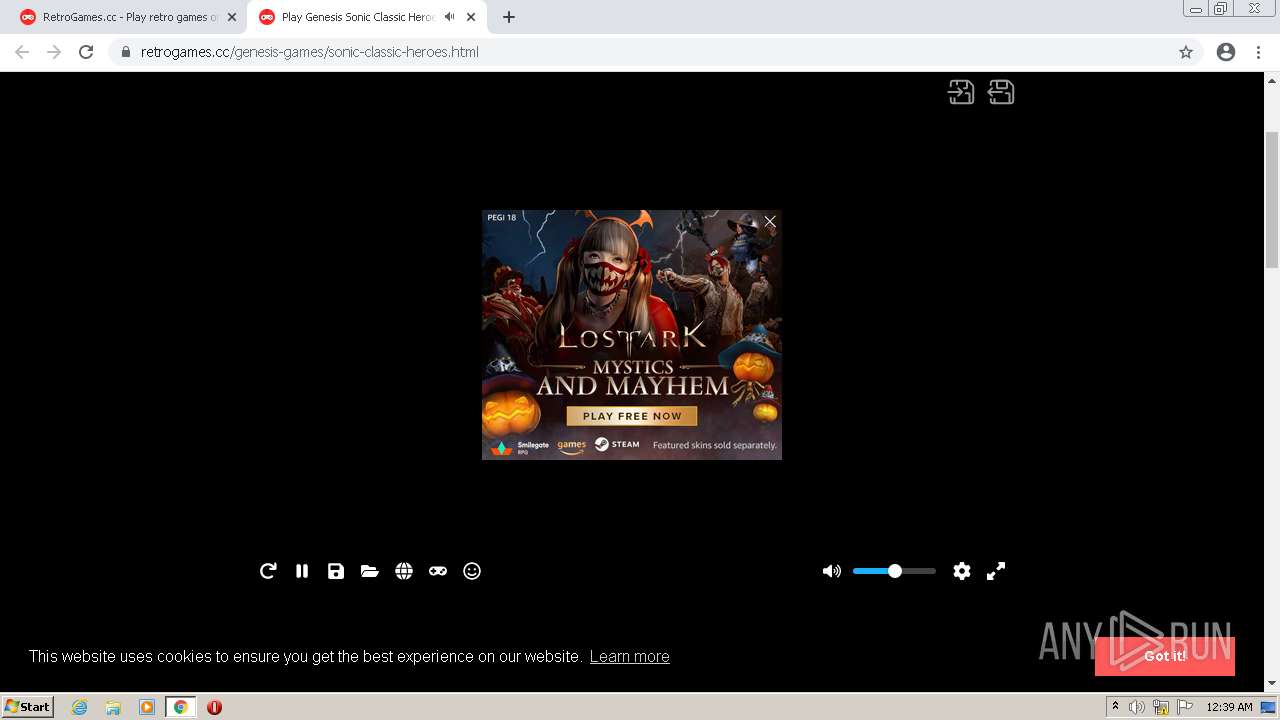Mute the tab via audio indicator
The image size is (1280, 720).
pyautogui.click(x=449, y=17)
